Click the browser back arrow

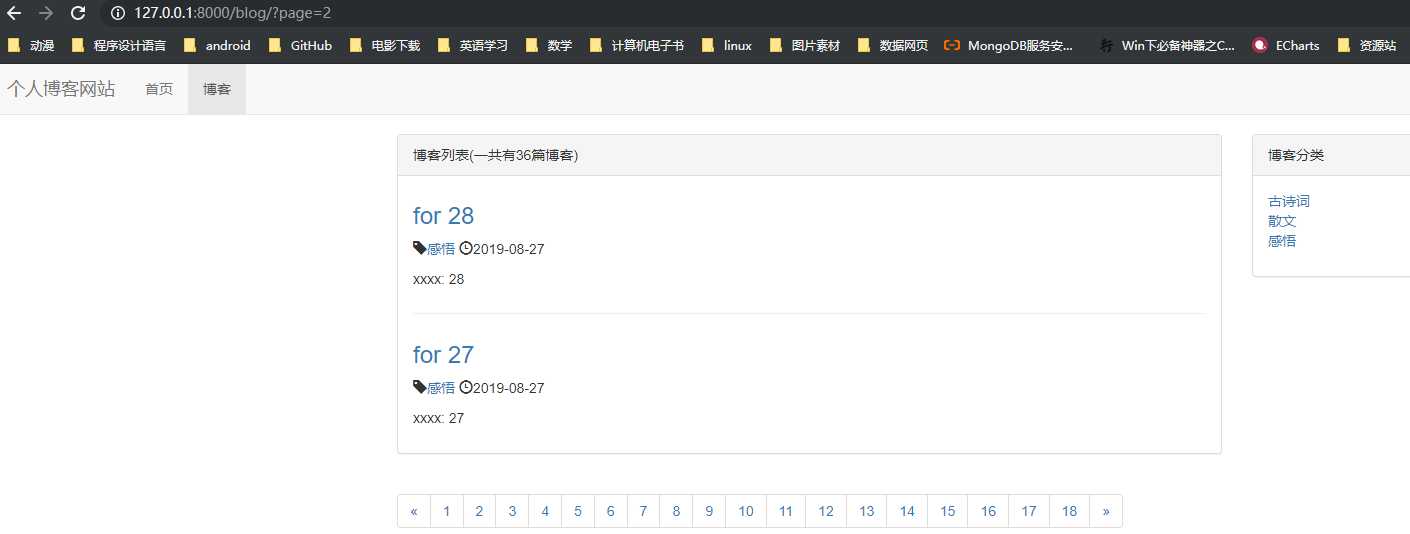[x=14, y=13]
